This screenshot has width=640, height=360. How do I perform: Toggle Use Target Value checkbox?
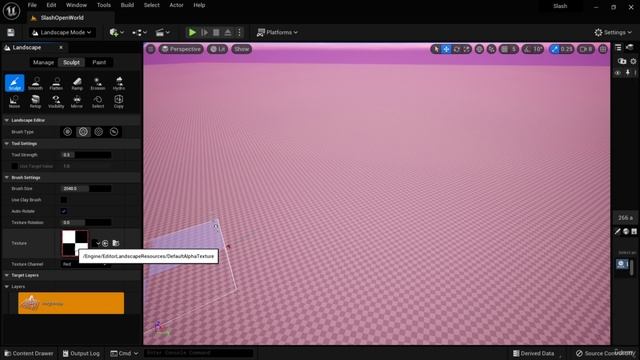(x=15, y=166)
